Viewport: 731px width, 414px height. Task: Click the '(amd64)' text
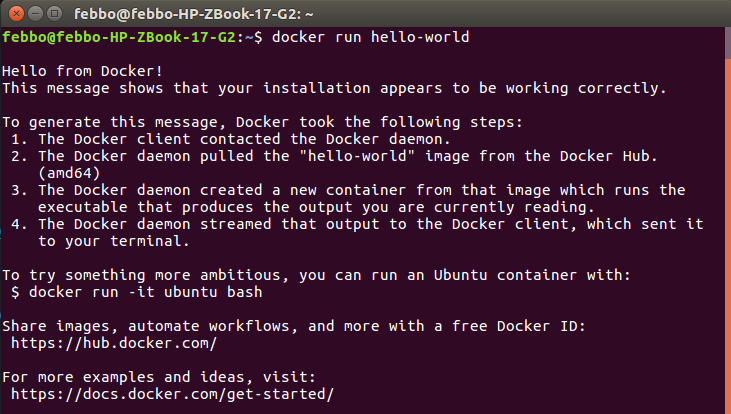[x=69, y=173]
